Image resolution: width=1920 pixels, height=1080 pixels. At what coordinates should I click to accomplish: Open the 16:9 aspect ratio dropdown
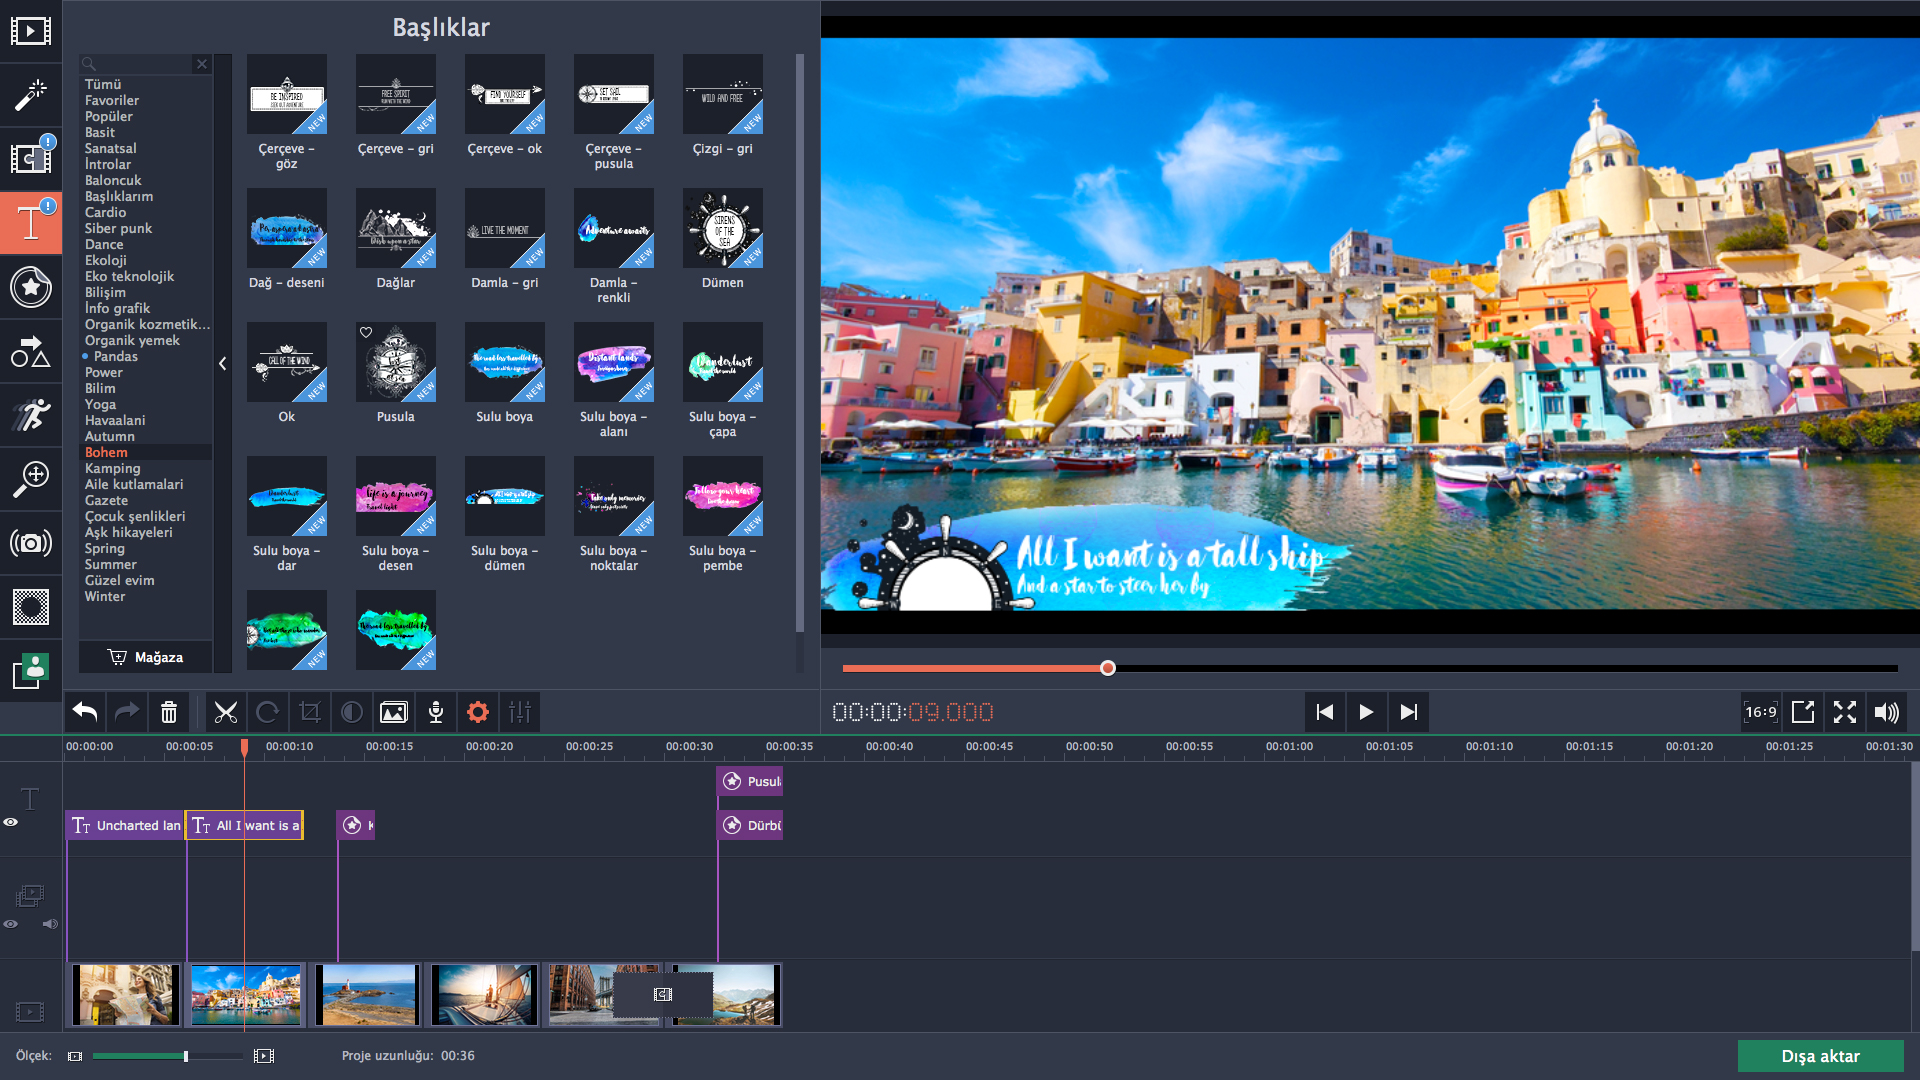tap(1760, 712)
